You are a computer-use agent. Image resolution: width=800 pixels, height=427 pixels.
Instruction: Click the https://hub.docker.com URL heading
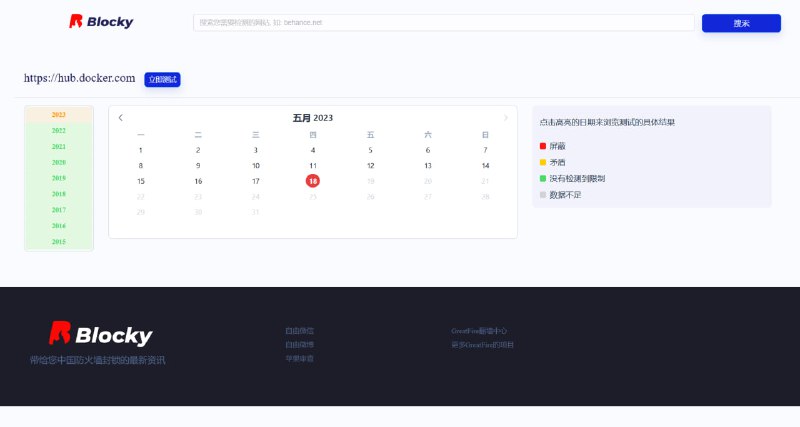(80, 78)
